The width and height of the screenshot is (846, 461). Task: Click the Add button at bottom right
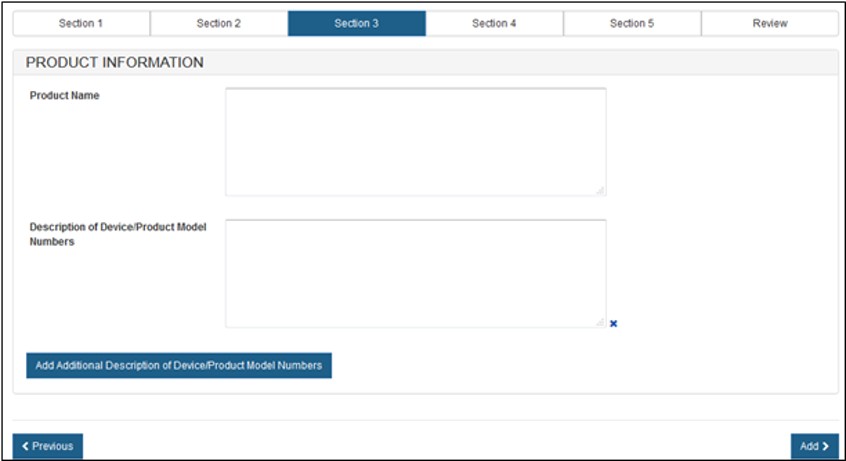814,446
